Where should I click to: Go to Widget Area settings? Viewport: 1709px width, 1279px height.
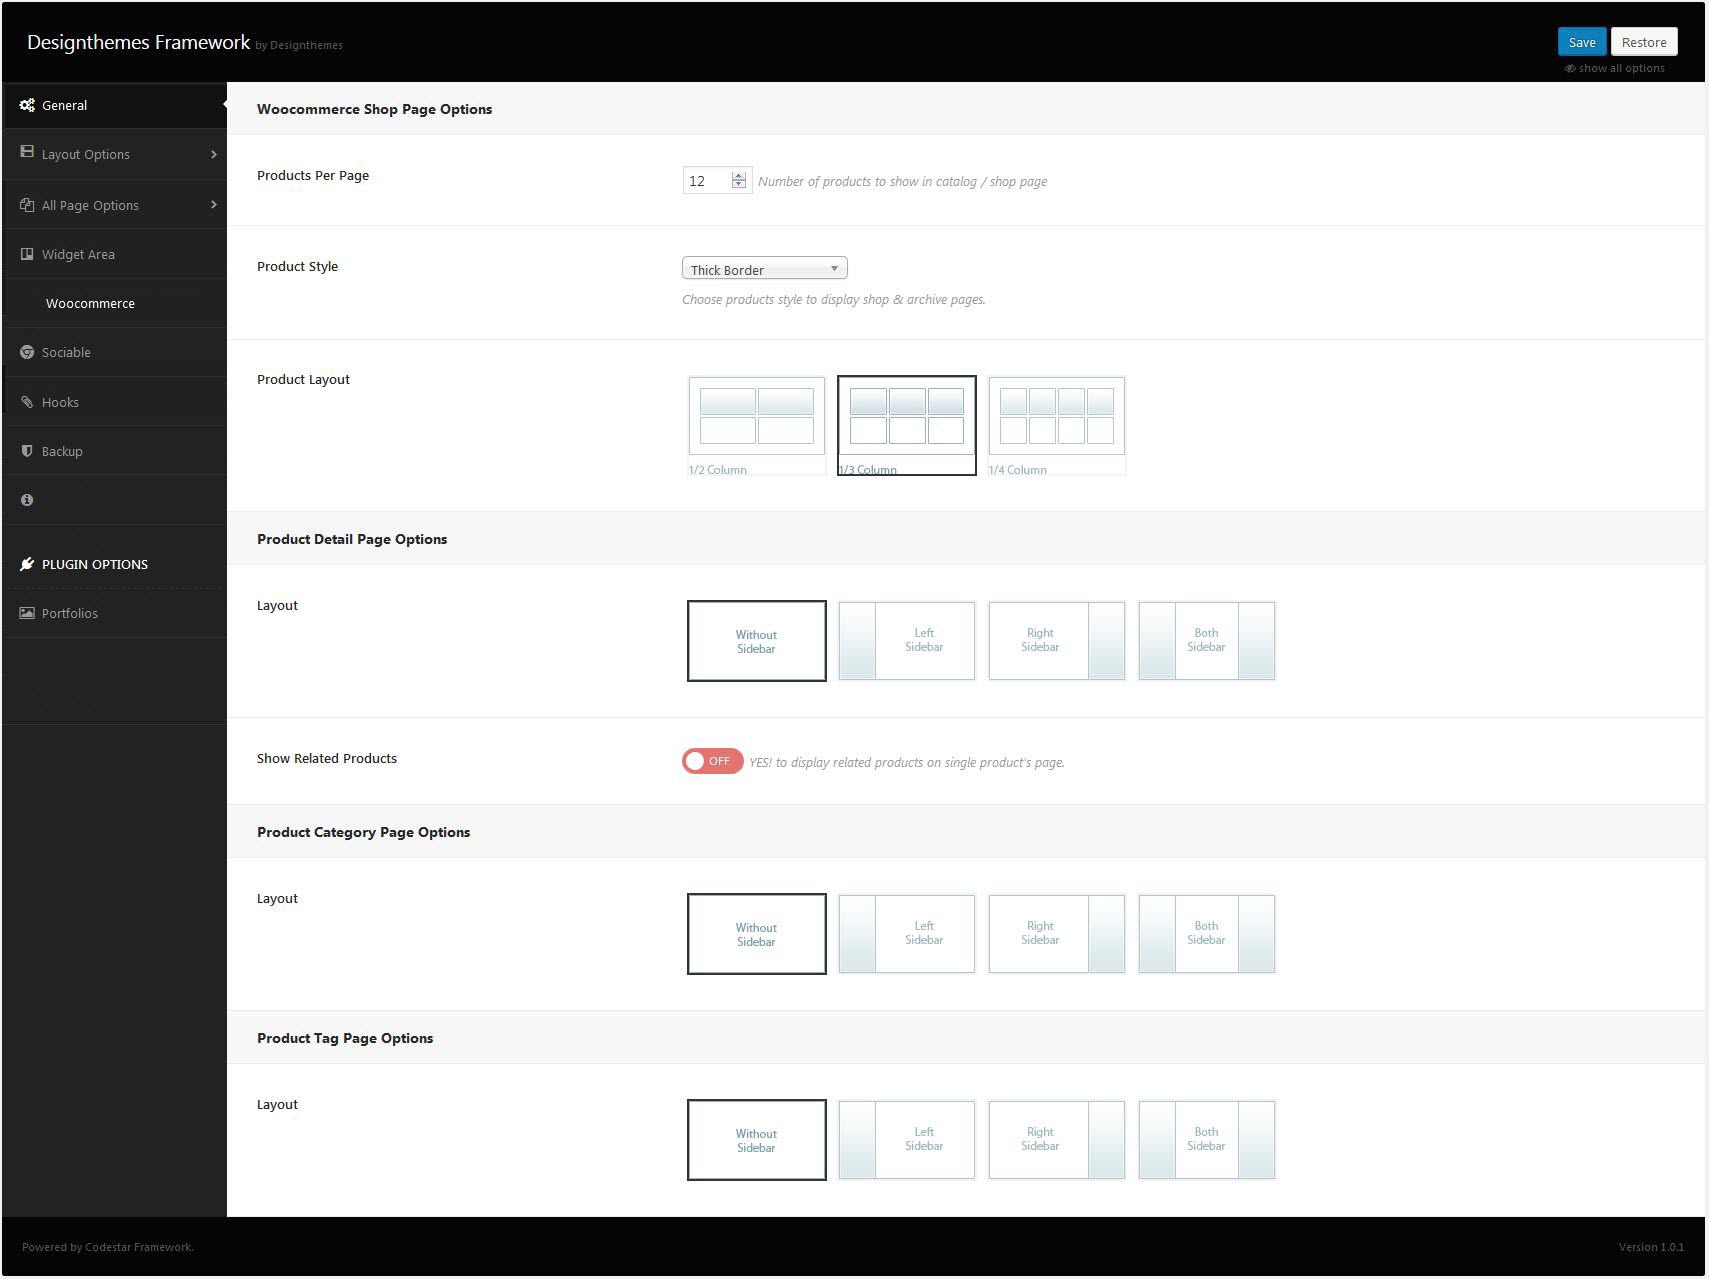[114, 254]
